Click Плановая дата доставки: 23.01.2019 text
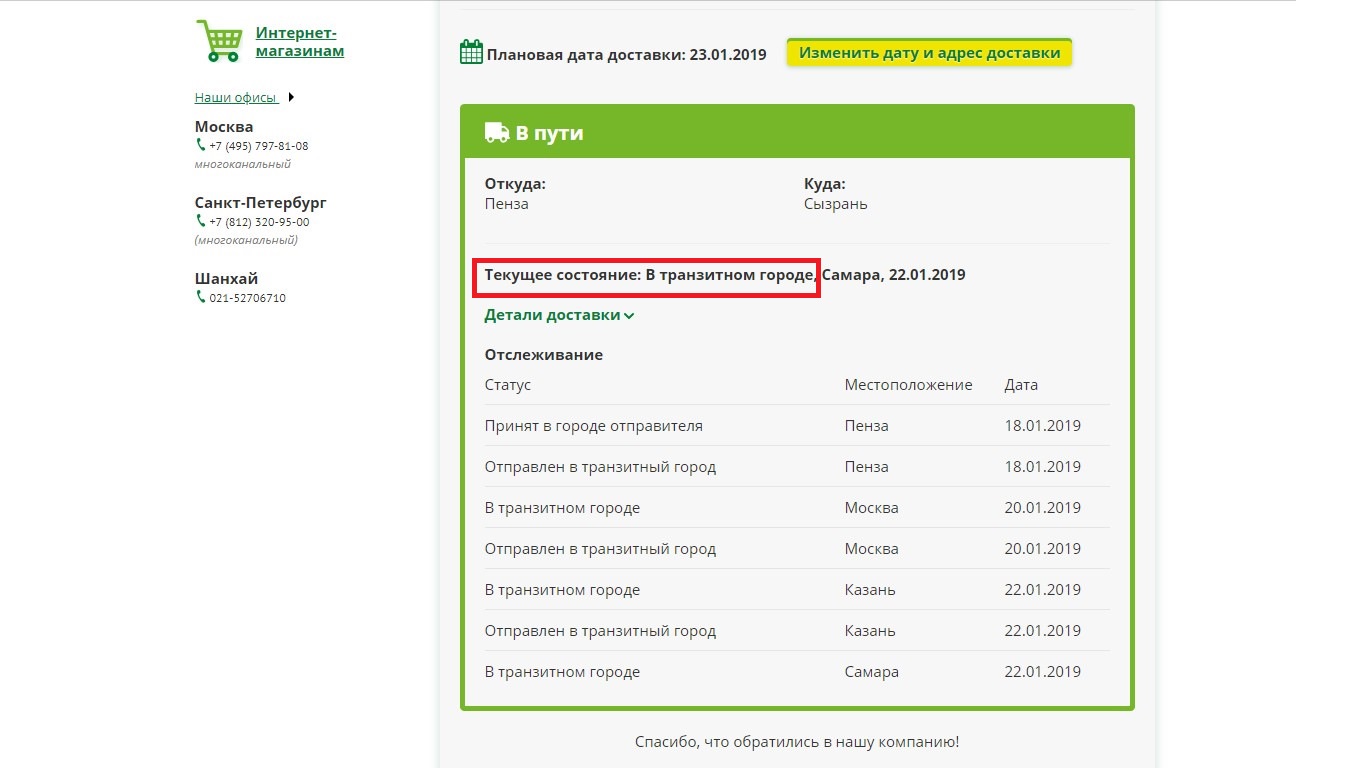 coord(626,55)
